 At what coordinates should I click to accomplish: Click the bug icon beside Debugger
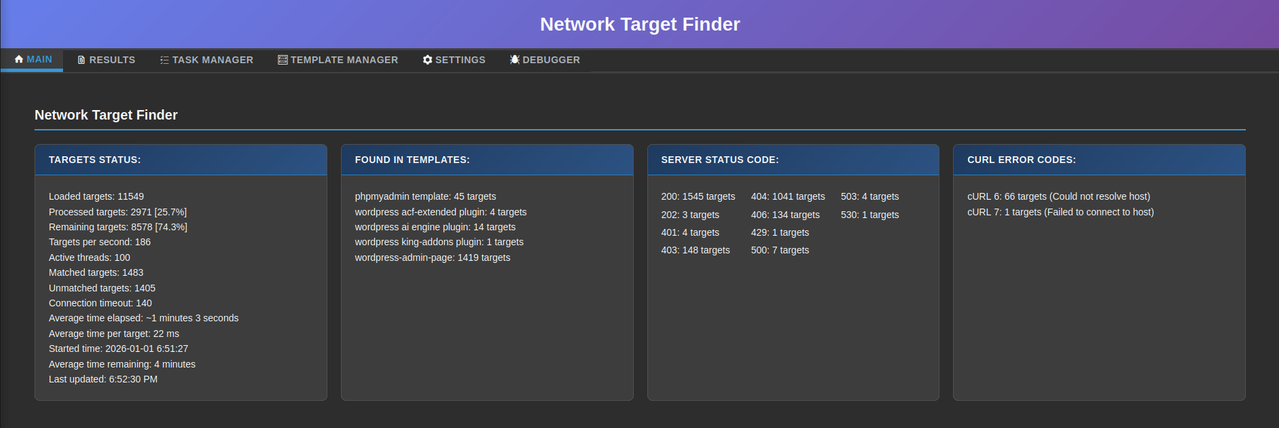514,60
